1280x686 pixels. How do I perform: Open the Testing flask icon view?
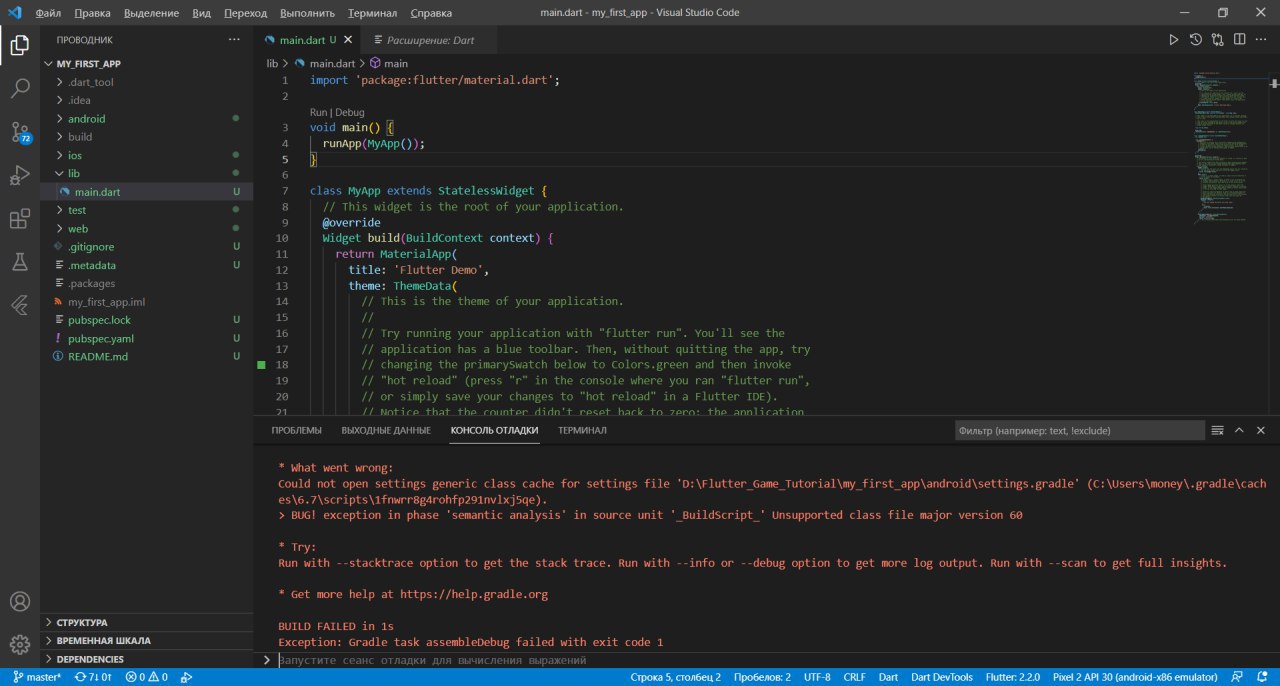[19, 262]
